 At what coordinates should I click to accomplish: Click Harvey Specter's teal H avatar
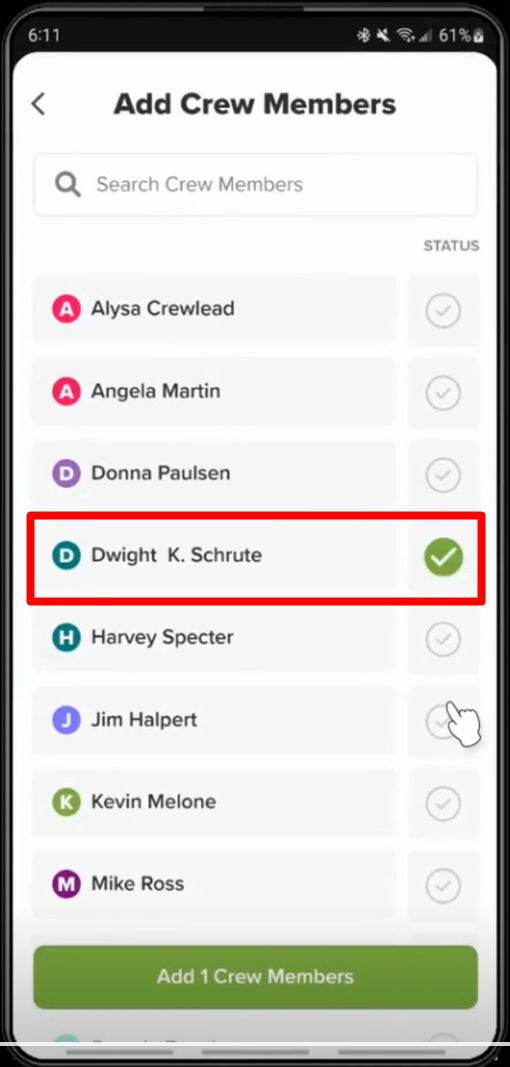point(66,638)
